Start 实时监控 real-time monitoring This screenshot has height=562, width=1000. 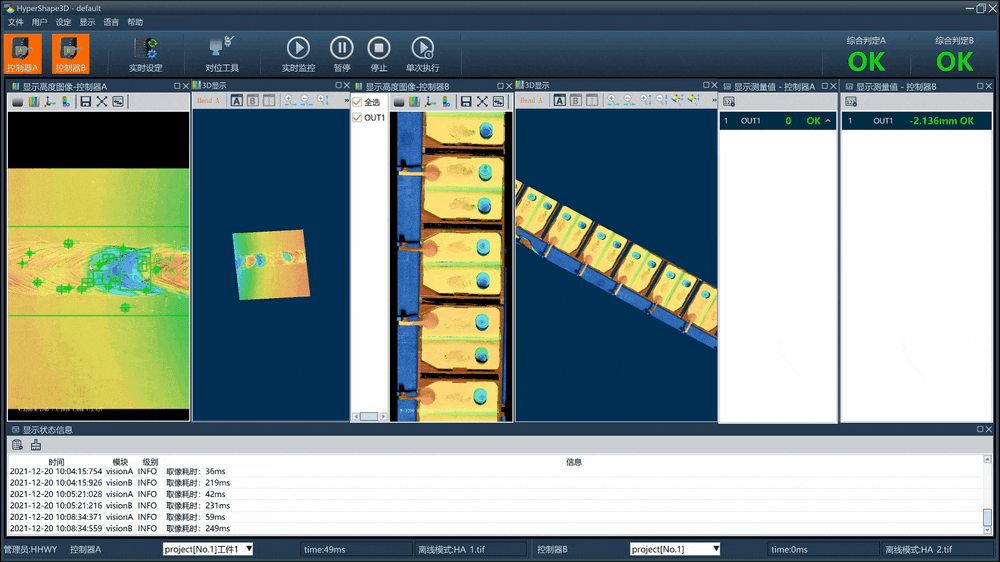coord(298,54)
